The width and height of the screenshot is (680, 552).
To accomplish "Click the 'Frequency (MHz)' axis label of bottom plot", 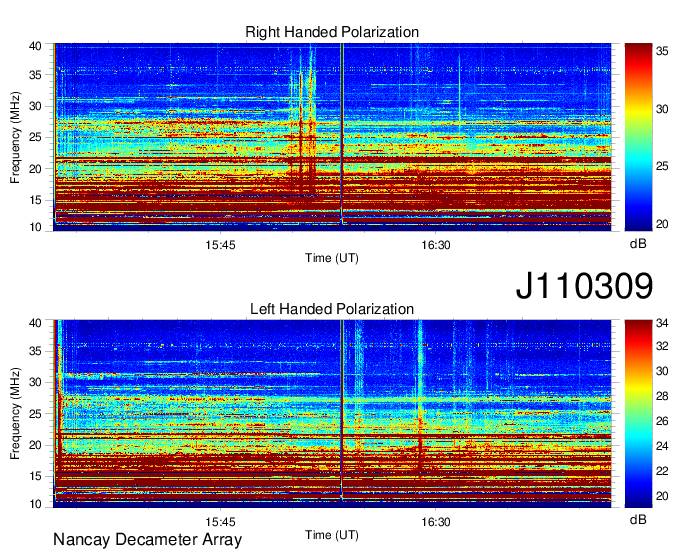I will coord(15,414).
